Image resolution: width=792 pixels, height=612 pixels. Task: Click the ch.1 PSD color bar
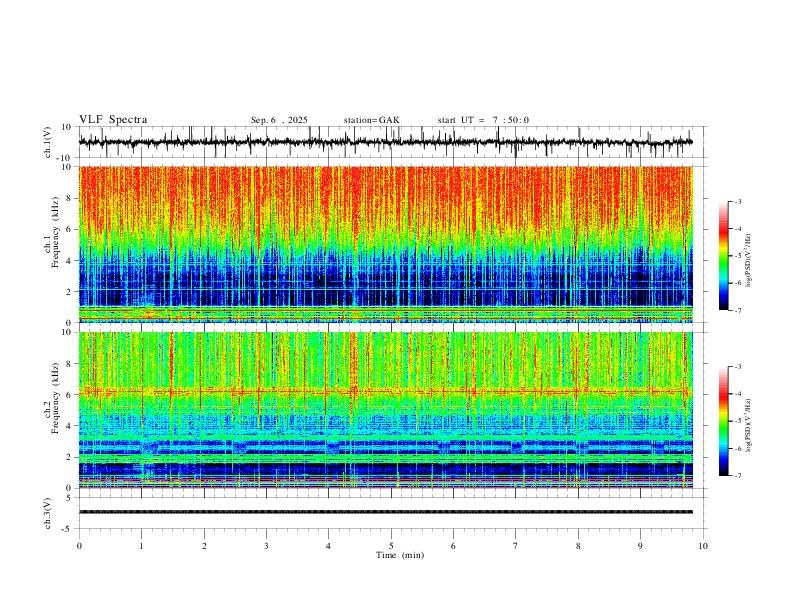click(724, 256)
